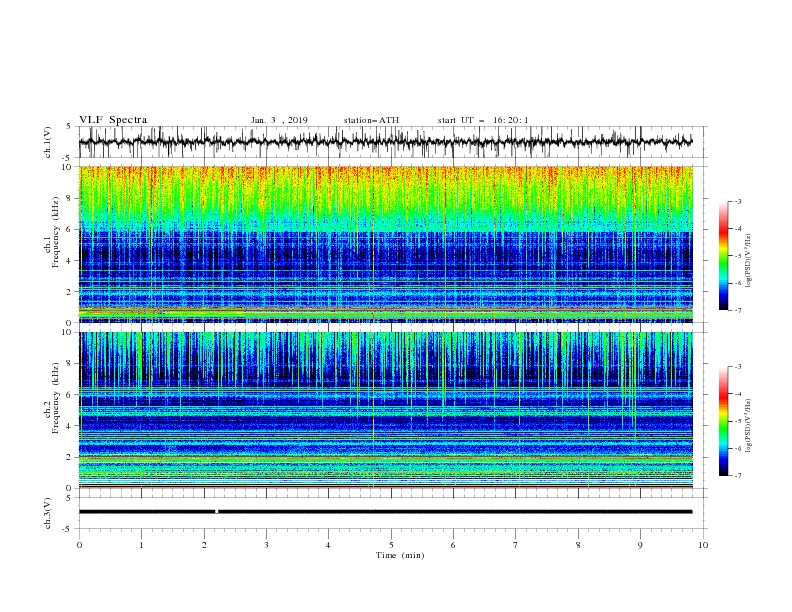Click time axis tick label "5"

[x=391, y=545]
